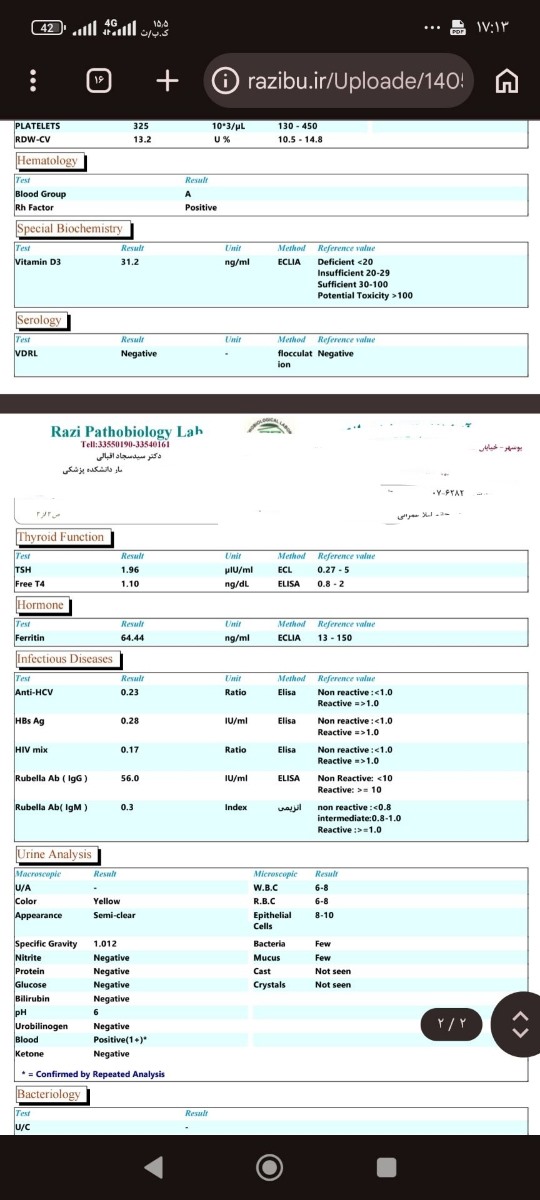
Task: Tap the lab telephone number line
Action: (x=125, y=444)
